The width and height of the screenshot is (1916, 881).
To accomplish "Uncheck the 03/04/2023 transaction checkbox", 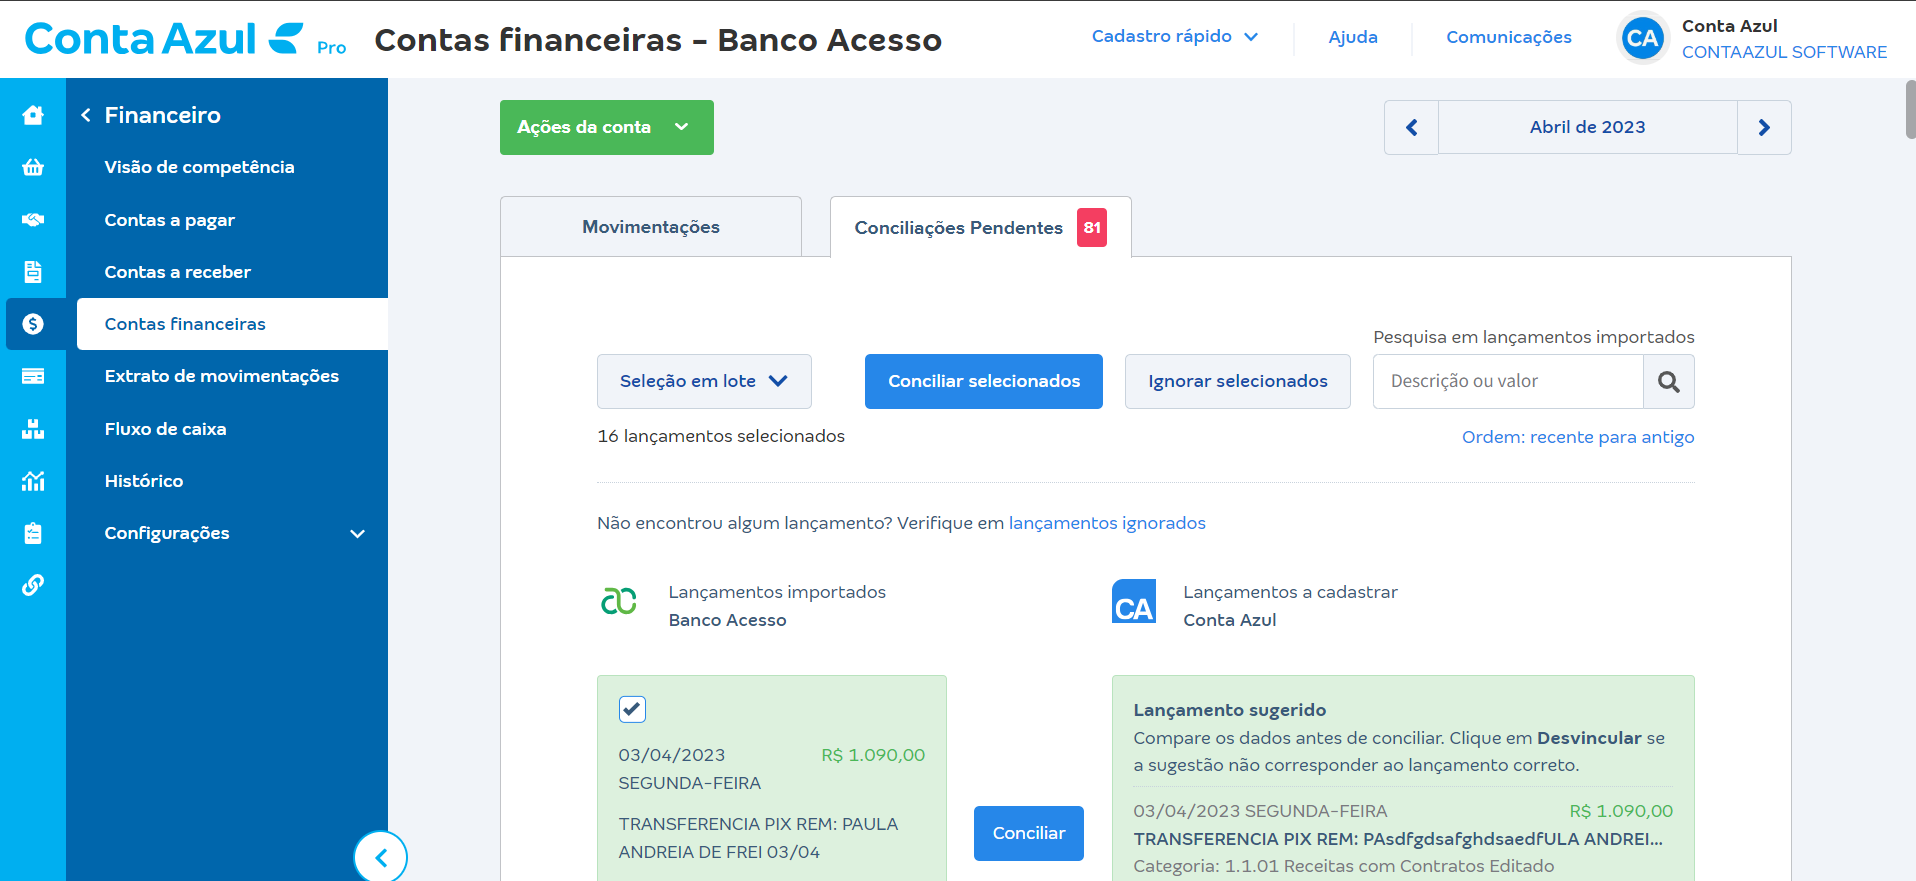I will (x=632, y=709).
